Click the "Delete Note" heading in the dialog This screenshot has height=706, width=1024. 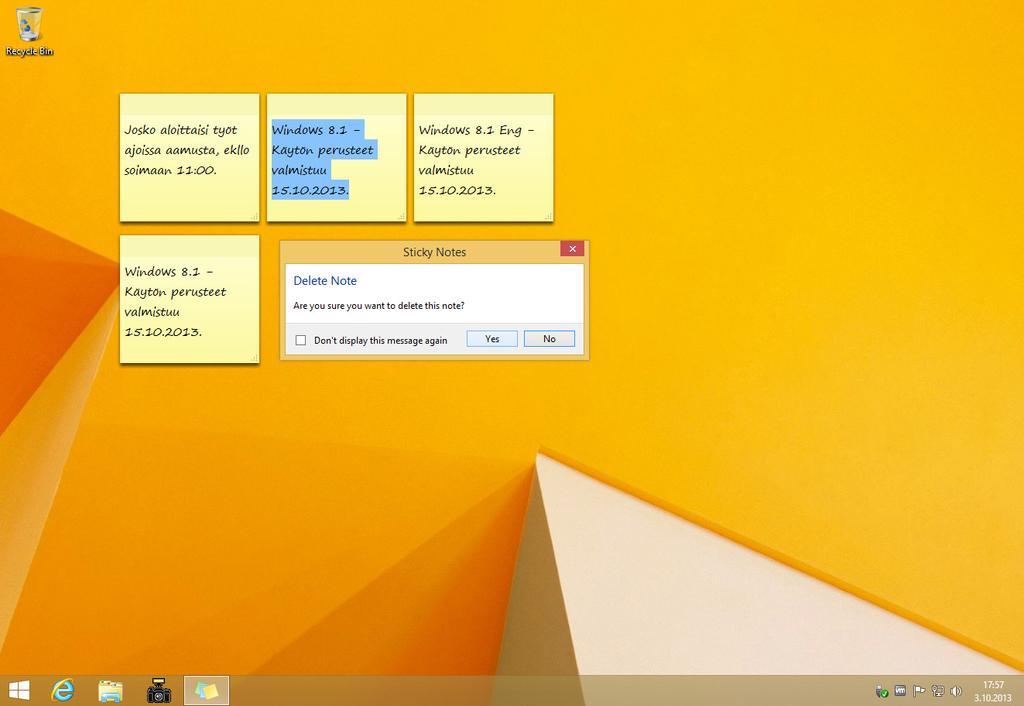[x=325, y=281]
